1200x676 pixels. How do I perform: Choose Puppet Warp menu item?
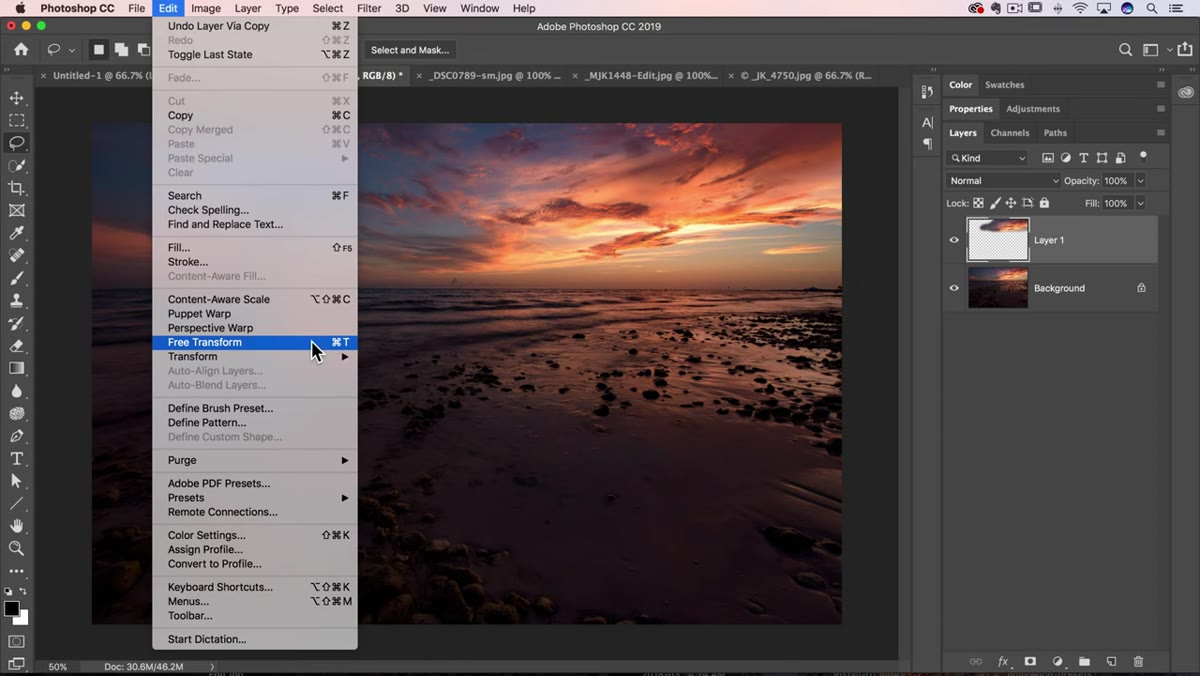255,314
